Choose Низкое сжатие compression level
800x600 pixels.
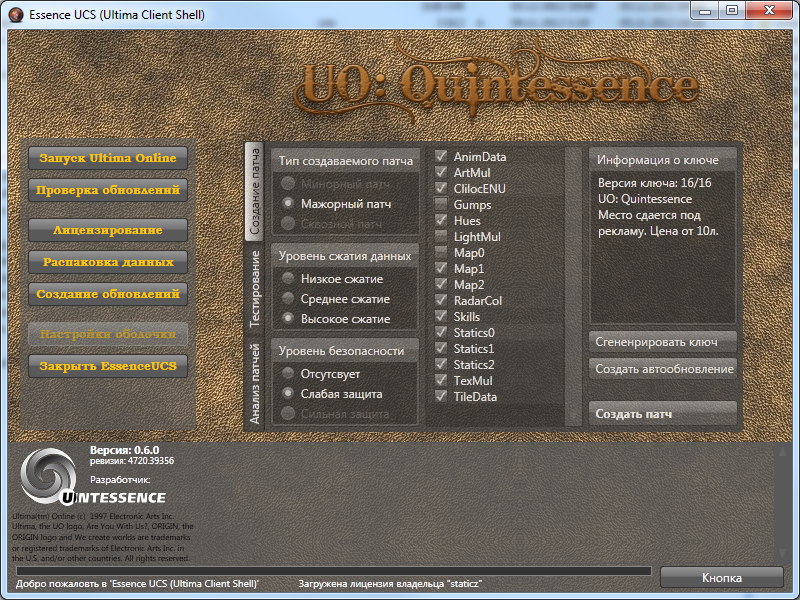[289, 279]
